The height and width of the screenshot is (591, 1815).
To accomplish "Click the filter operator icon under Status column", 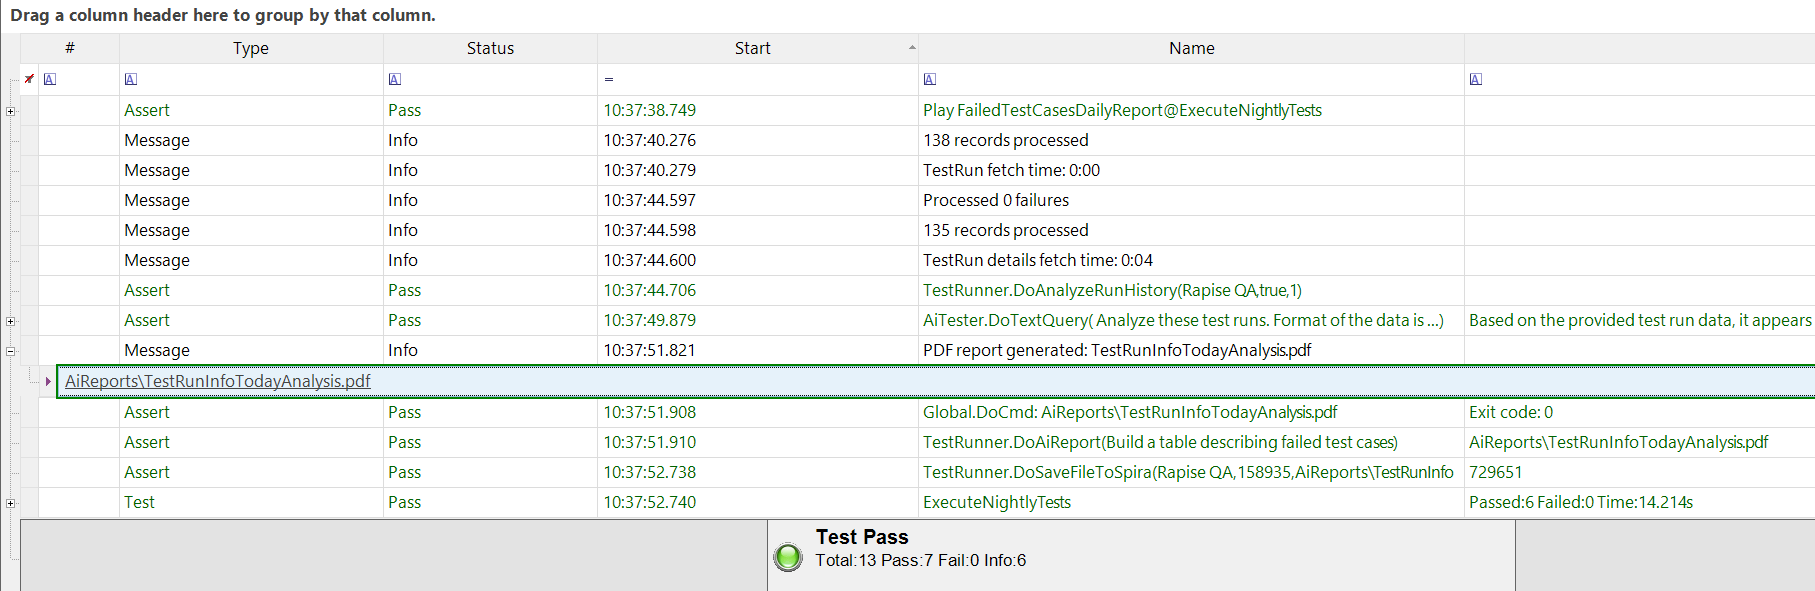I will (394, 79).
